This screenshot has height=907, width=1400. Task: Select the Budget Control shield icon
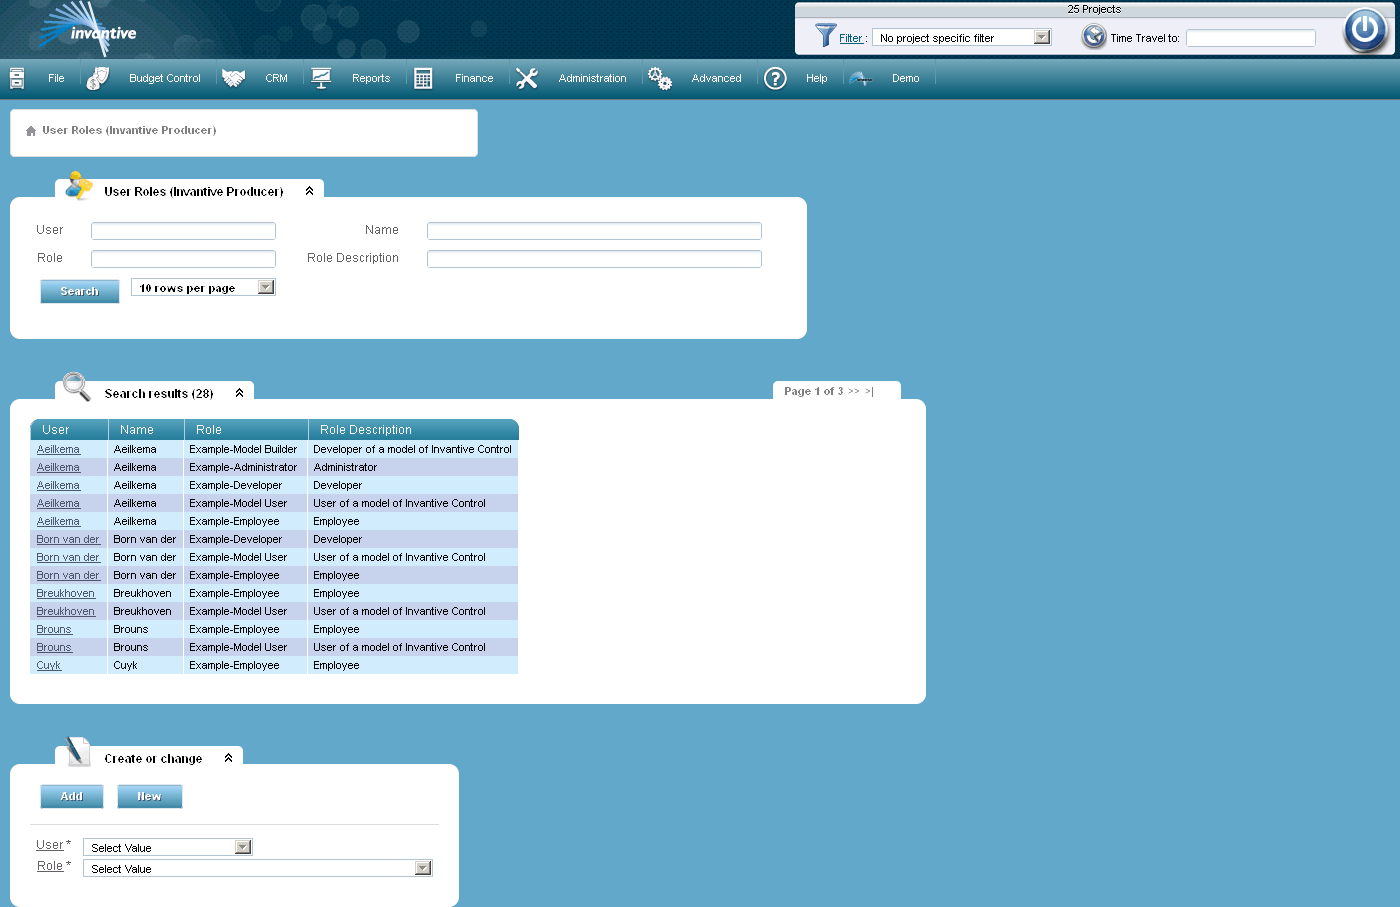click(97, 77)
